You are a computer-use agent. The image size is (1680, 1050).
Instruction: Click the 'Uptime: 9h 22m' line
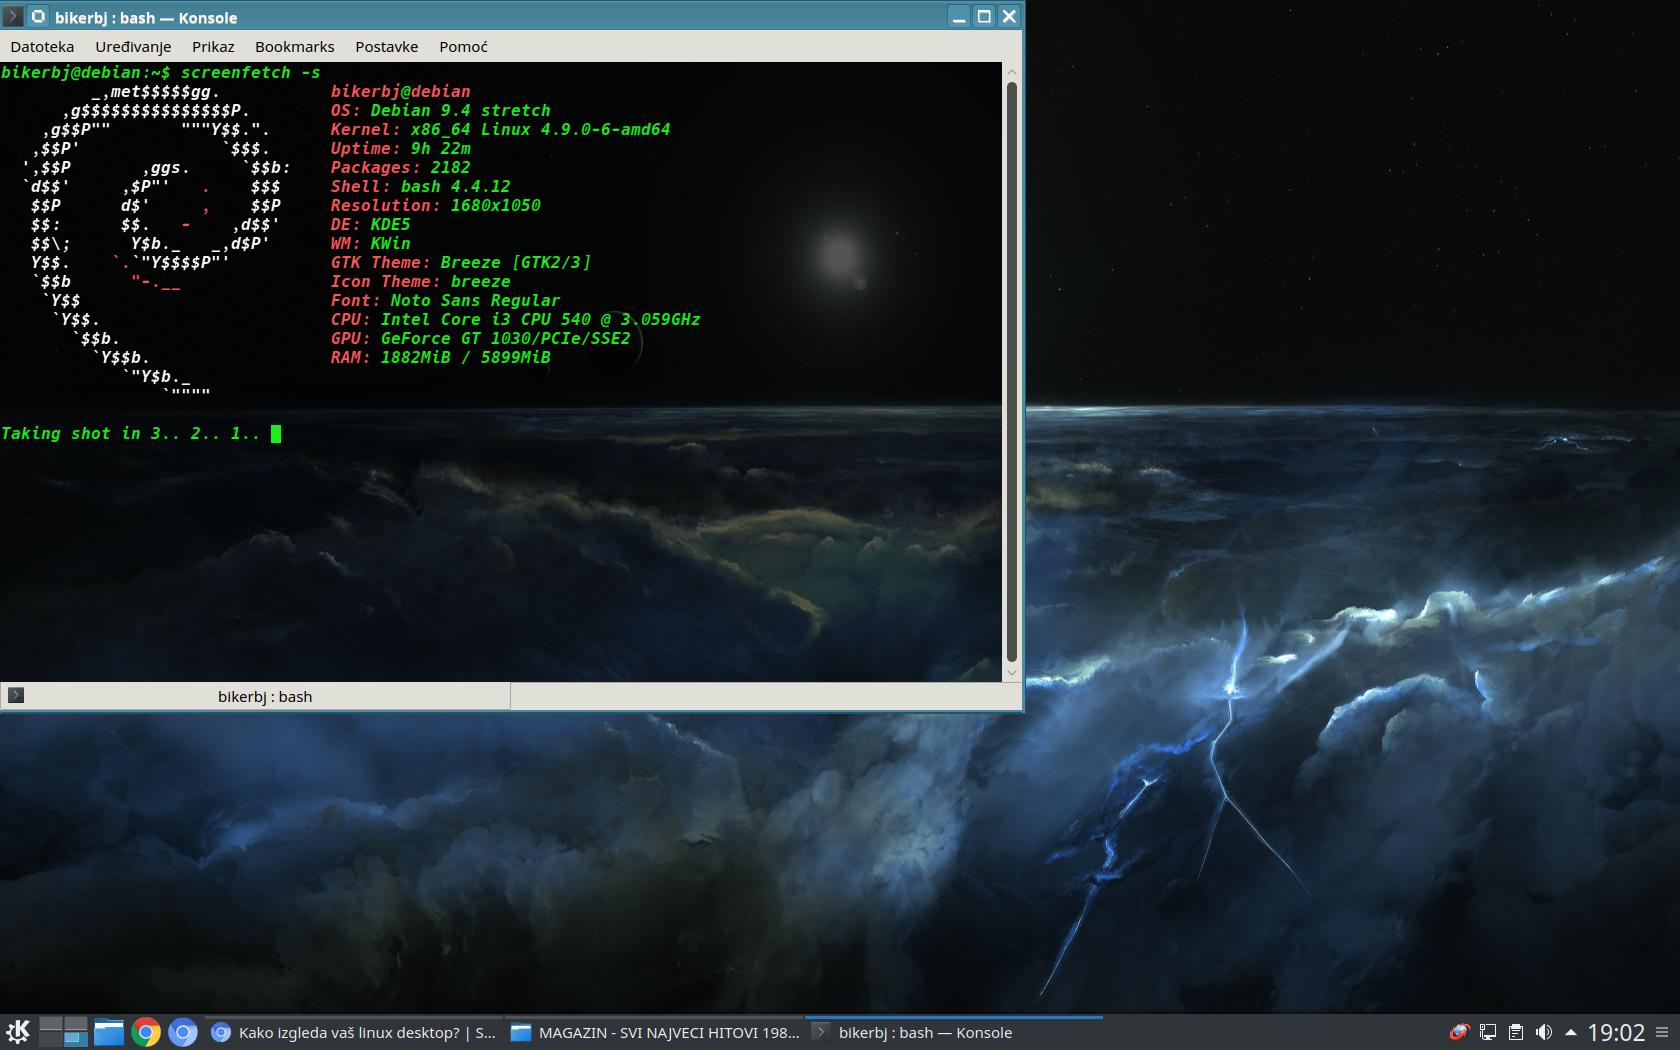click(400, 148)
